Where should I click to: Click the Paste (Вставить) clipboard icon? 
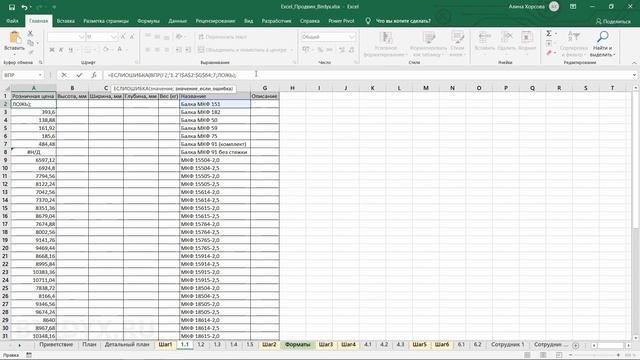tap(15, 38)
